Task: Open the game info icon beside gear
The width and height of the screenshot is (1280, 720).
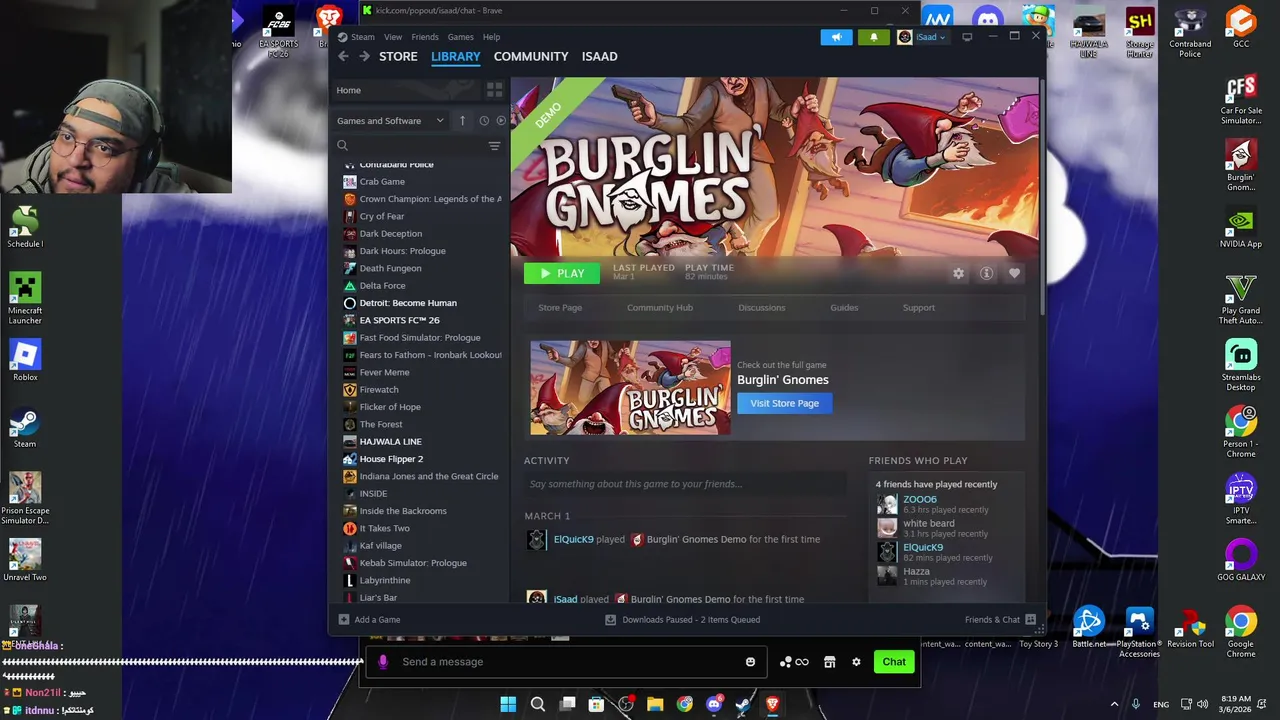Action: click(x=986, y=273)
